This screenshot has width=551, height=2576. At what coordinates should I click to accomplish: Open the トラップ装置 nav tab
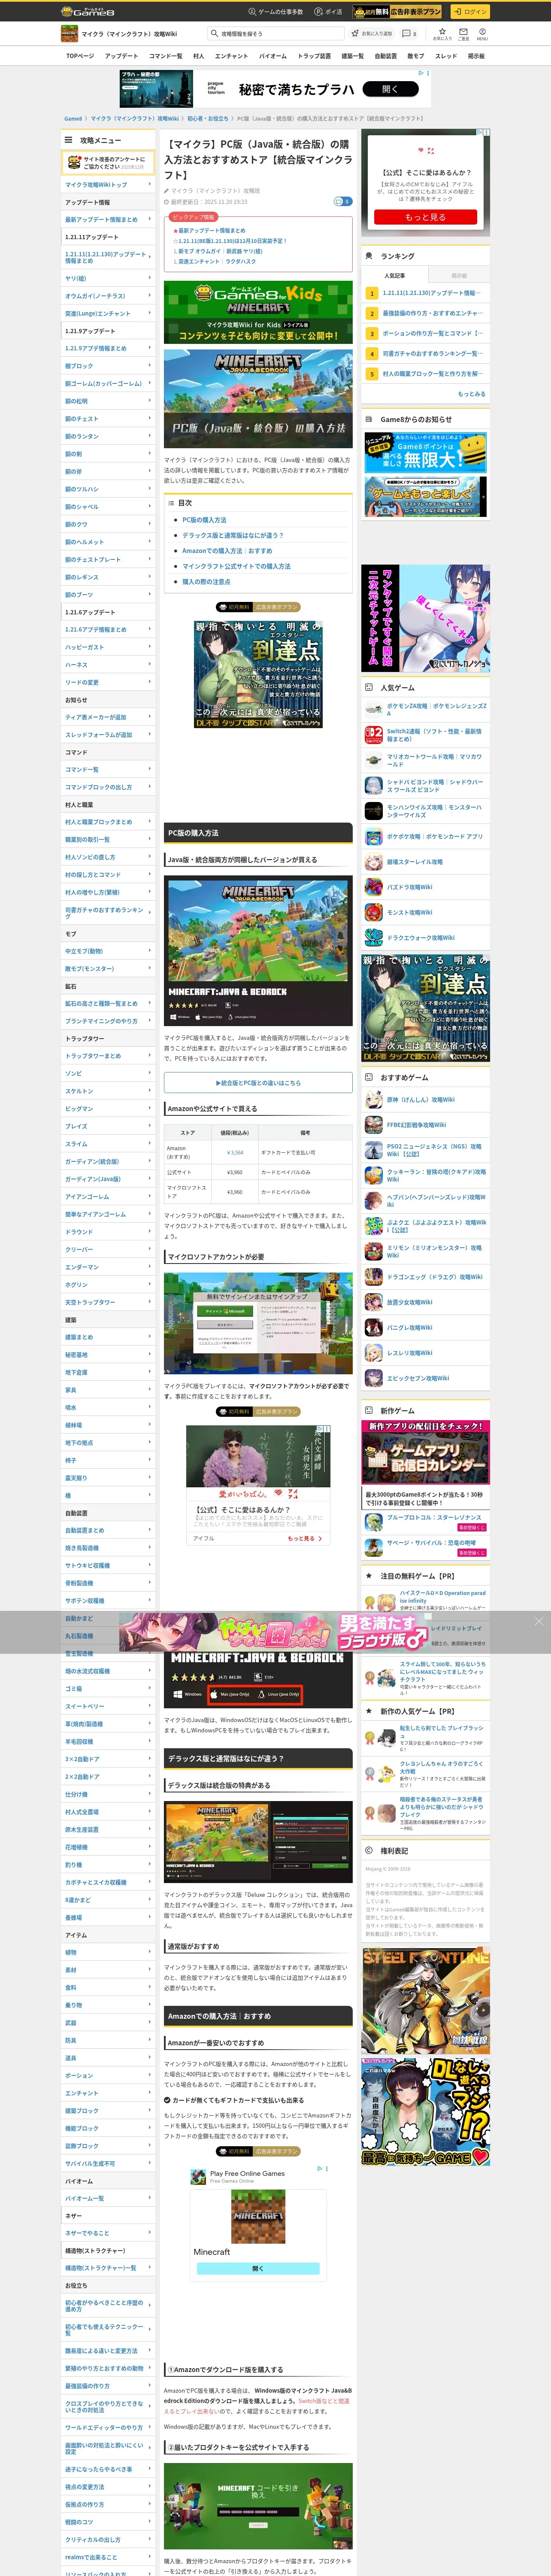pyautogui.click(x=314, y=56)
